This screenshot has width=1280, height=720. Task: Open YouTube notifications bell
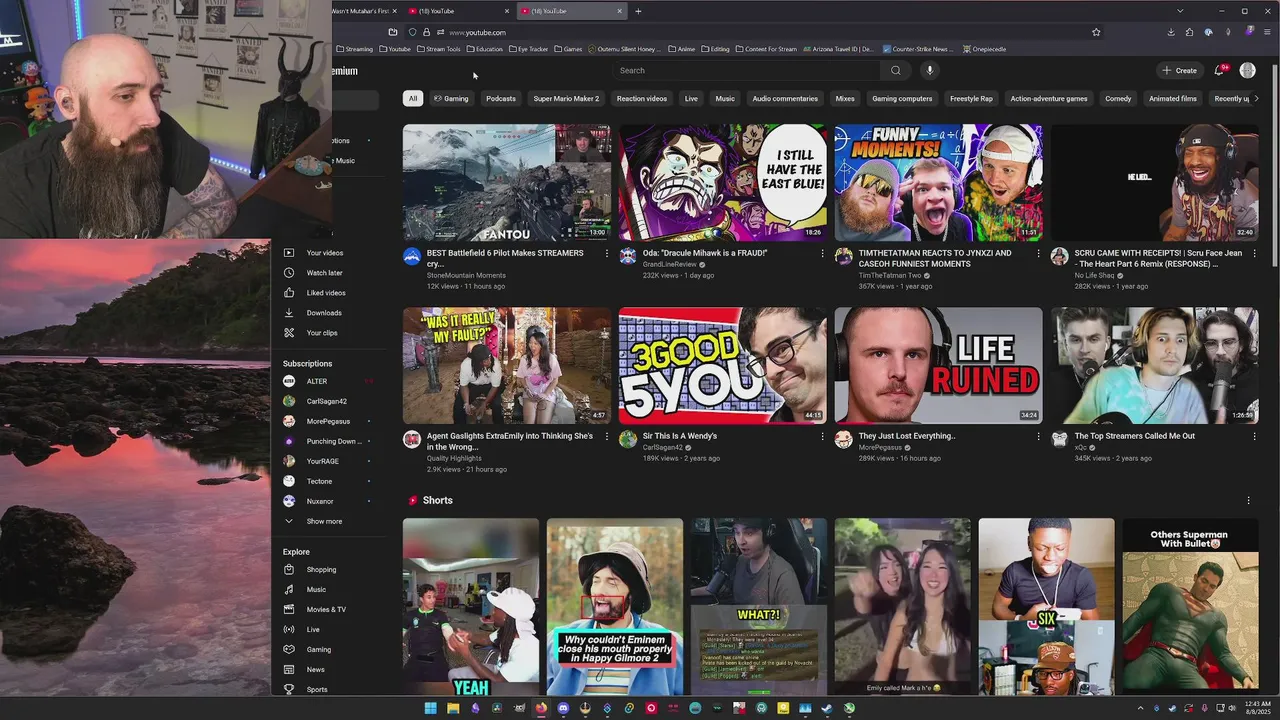pyautogui.click(x=1219, y=70)
